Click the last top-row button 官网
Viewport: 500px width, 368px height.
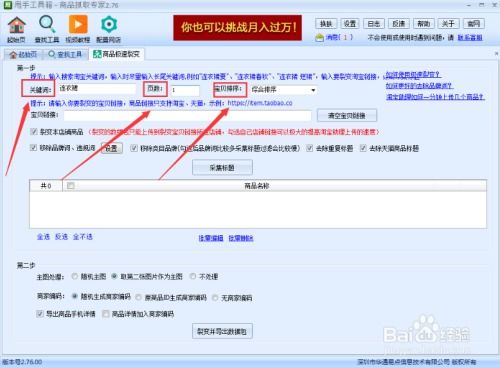point(473,24)
